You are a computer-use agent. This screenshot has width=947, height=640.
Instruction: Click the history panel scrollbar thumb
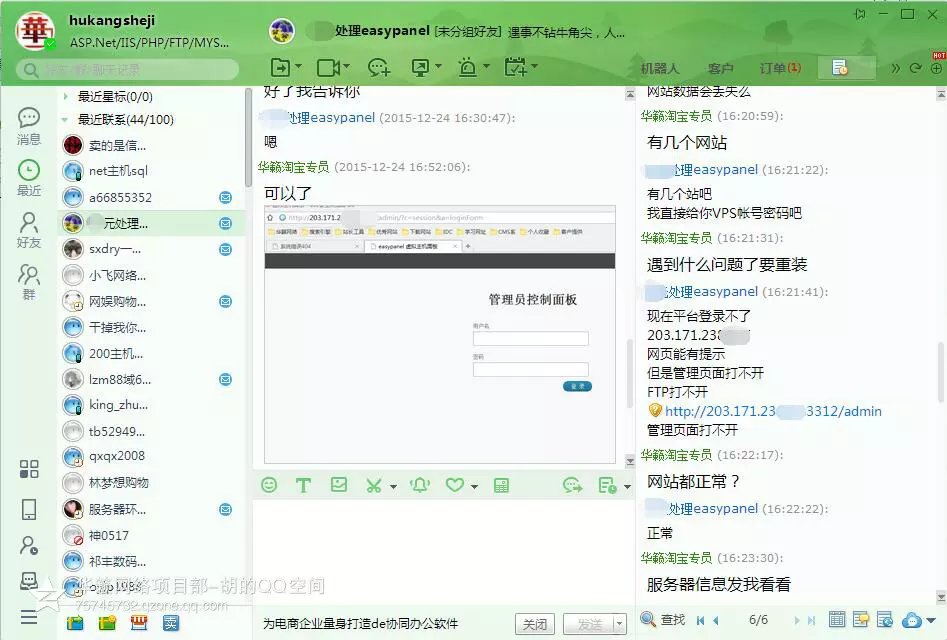point(941,371)
